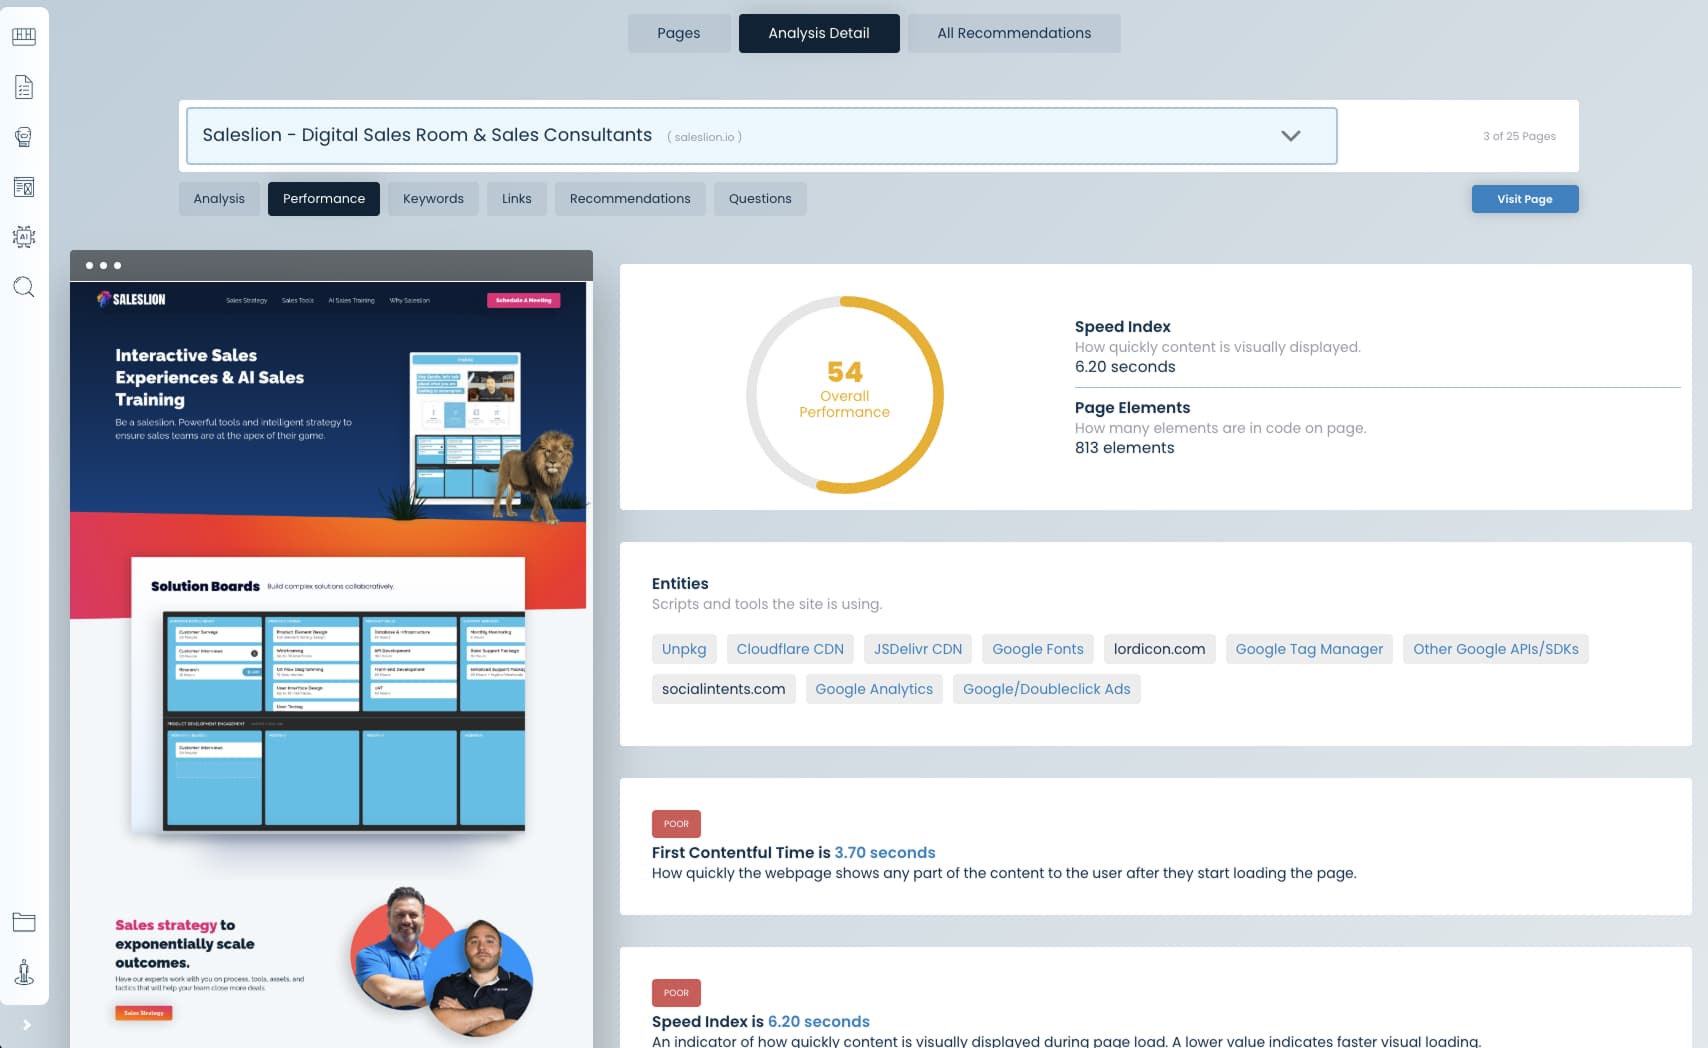Select the Performance sub-tab

[x=324, y=199]
